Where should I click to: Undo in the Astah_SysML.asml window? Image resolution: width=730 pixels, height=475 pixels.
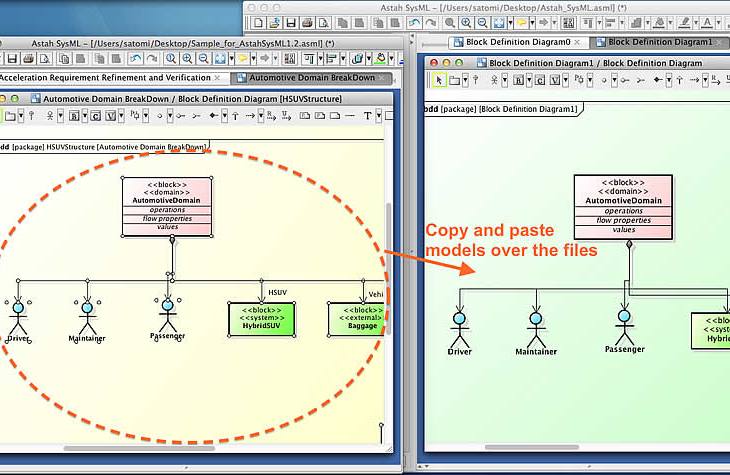pos(414,22)
